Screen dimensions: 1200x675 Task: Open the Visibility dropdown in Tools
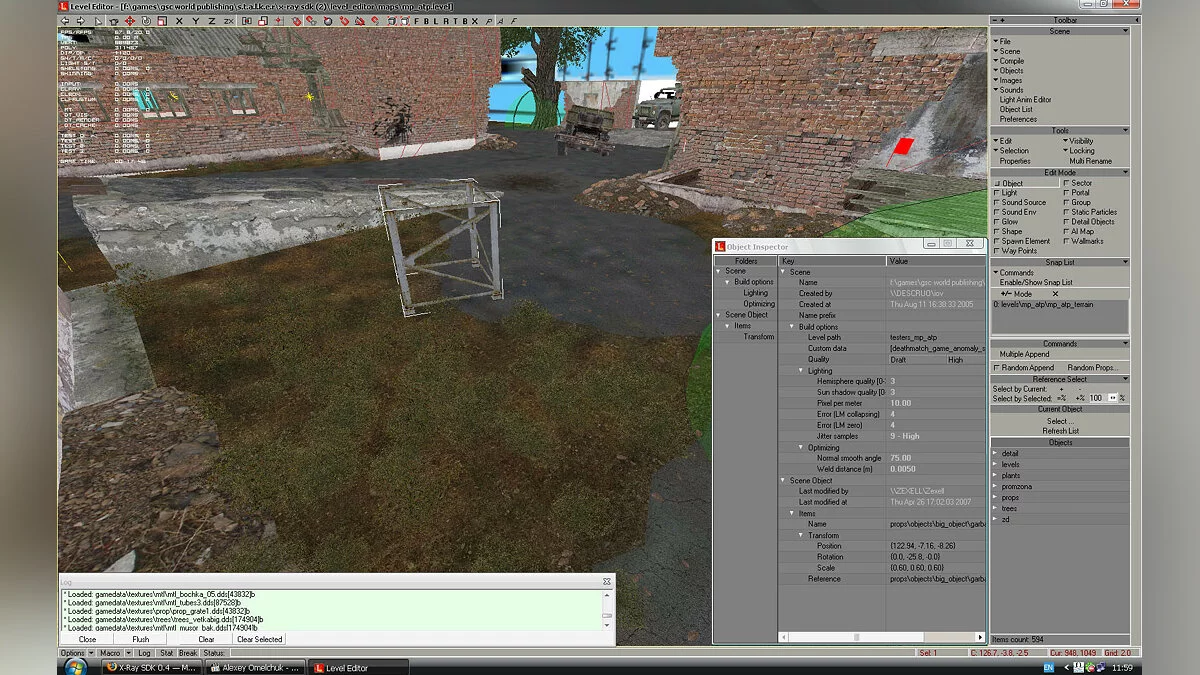click(x=1079, y=141)
